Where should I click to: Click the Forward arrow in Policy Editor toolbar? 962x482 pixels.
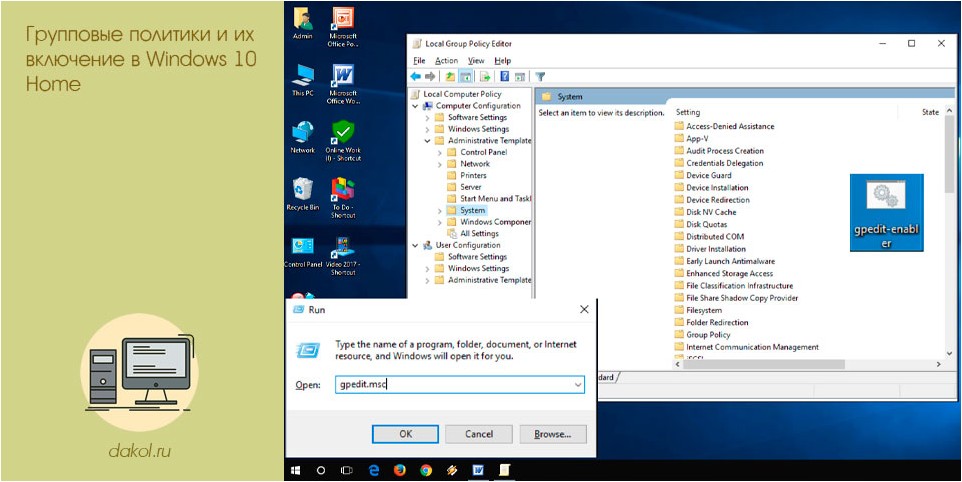pos(430,77)
